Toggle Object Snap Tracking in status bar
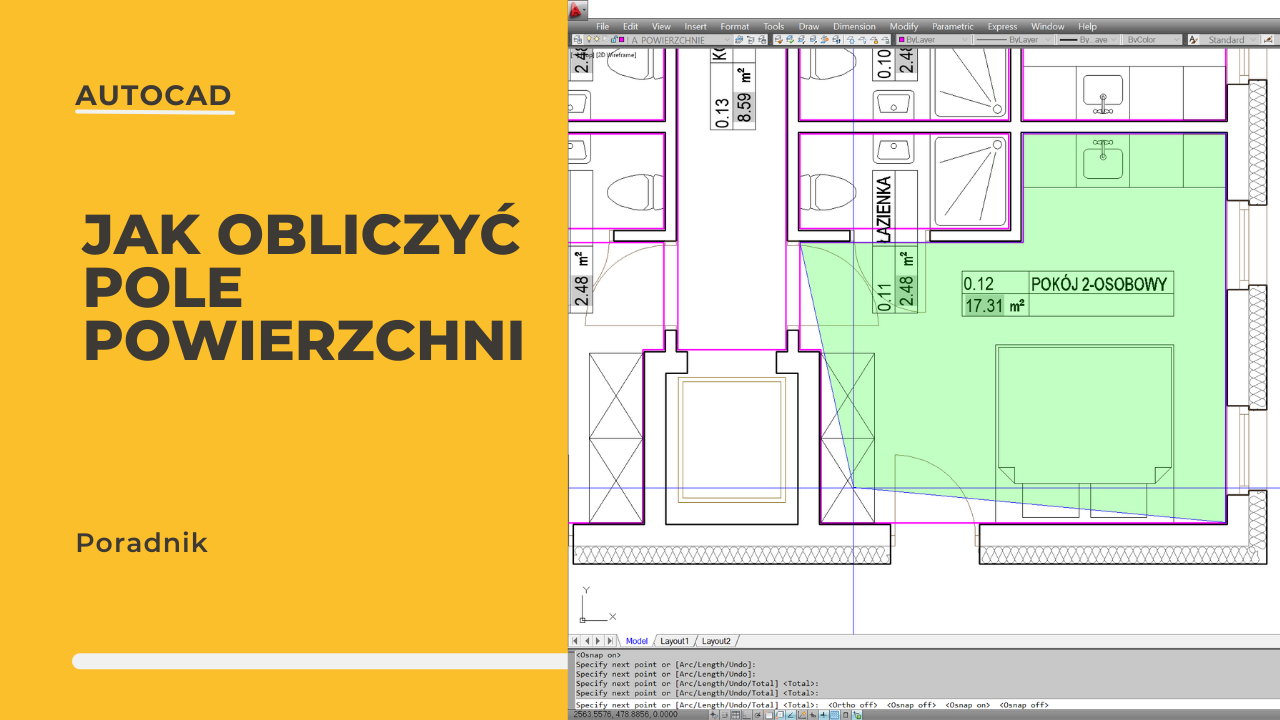The width and height of the screenshot is (1280, 720). 790,715
